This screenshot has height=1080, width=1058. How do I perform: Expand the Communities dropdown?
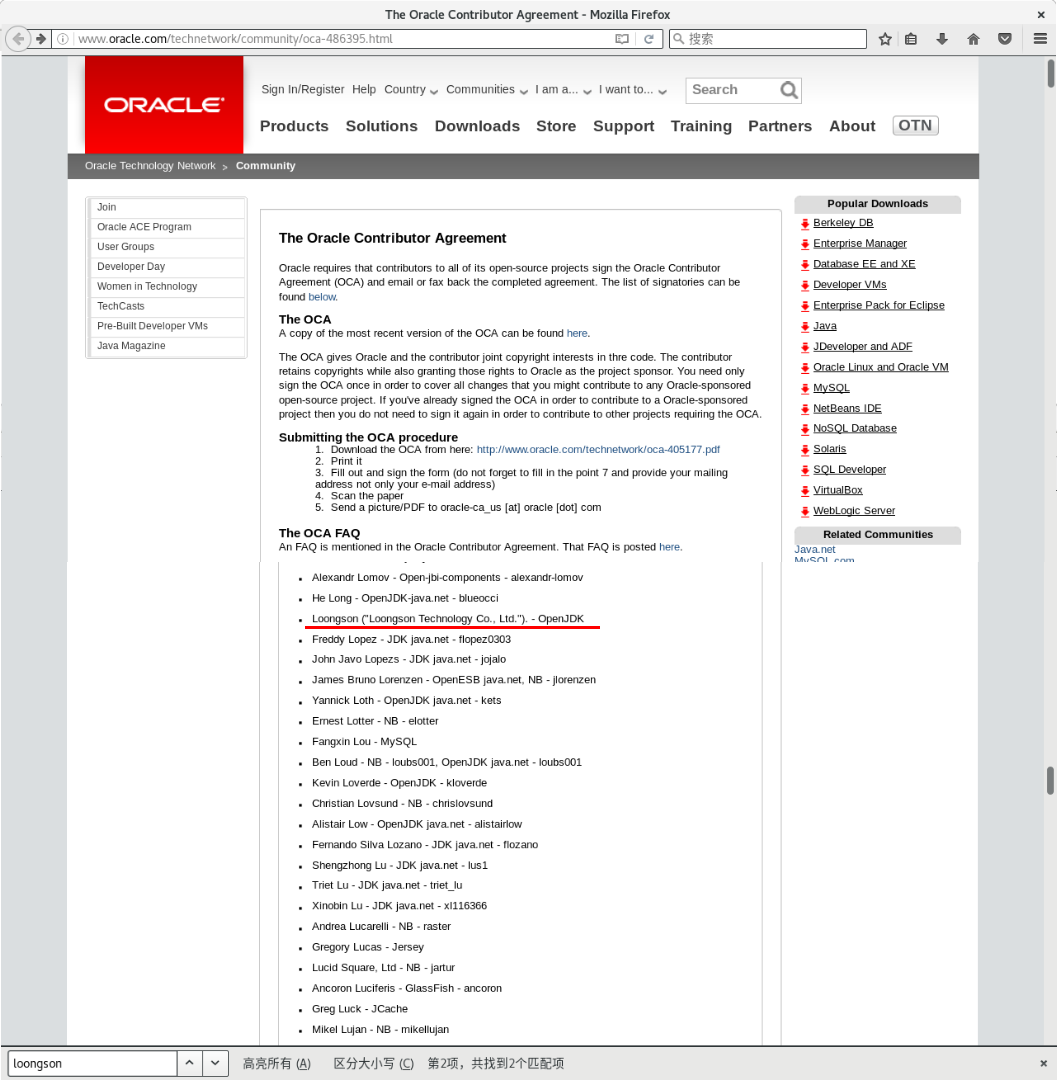pos(487,90)
